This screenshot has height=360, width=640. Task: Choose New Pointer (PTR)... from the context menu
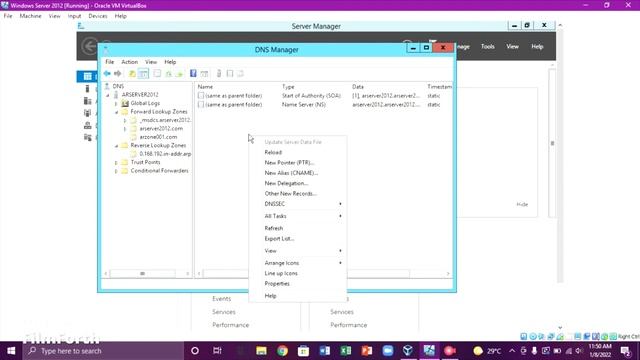tap(298, 162)
